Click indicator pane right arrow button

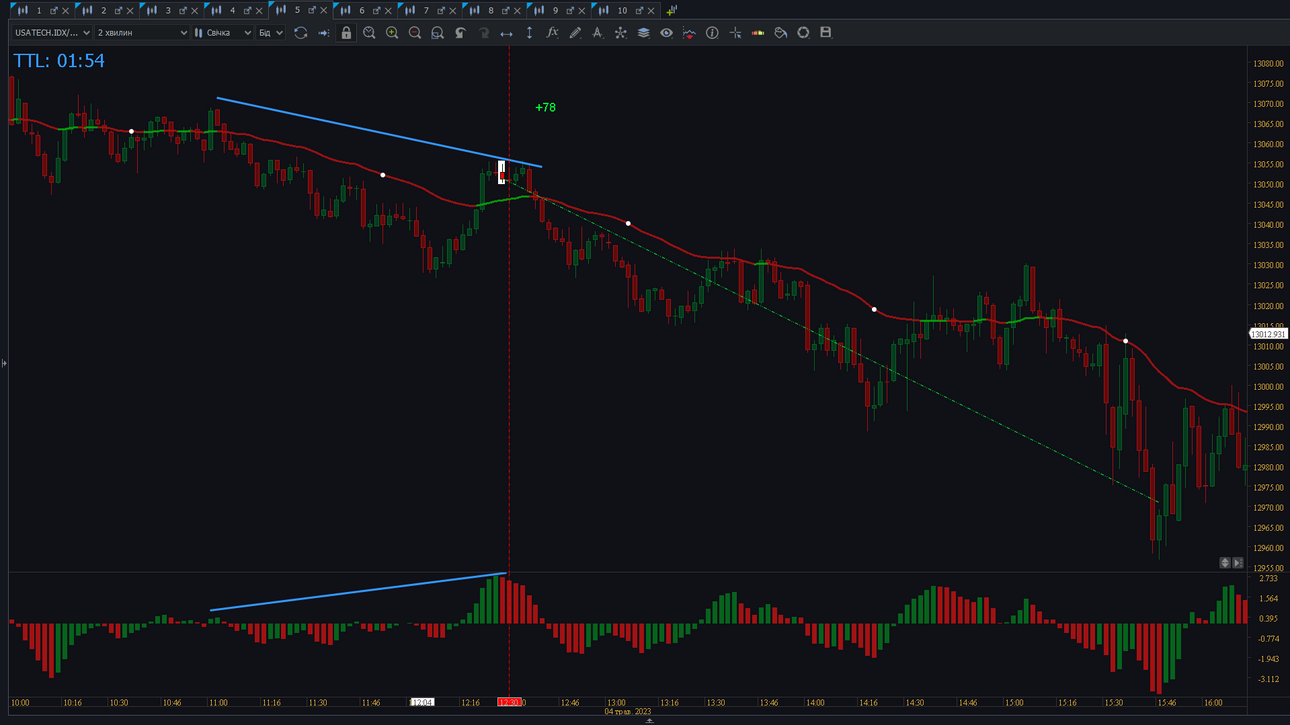click(x=1238, y=563)
